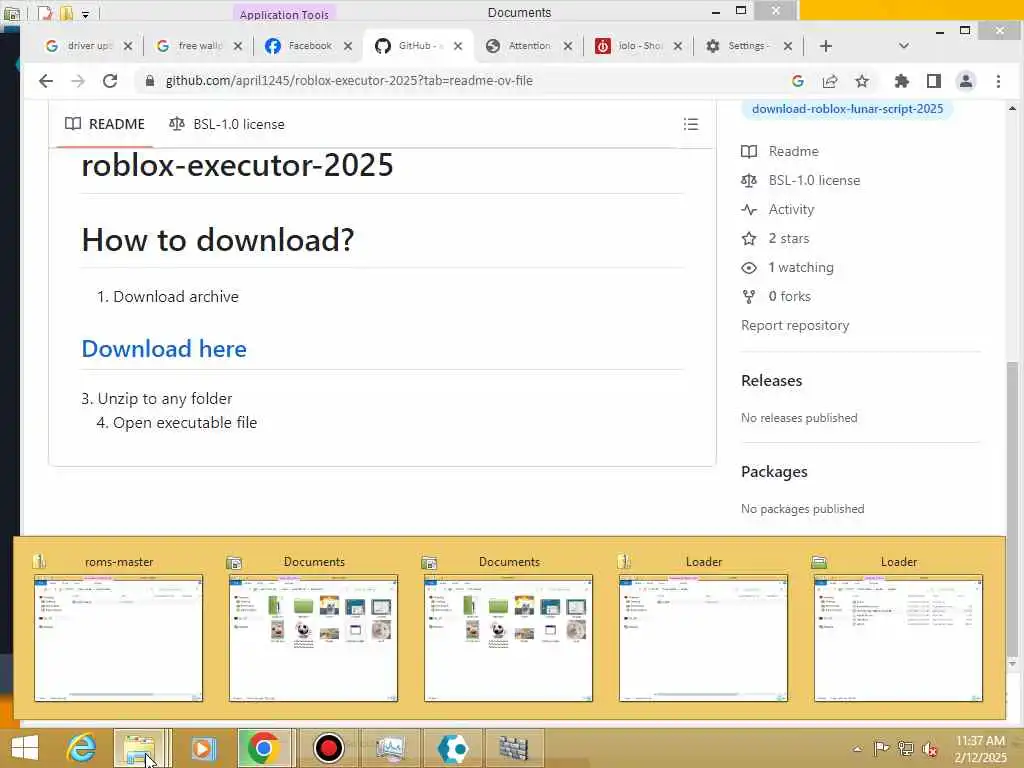This screenshot has width=1024, height=768.
Task: Click the Chrome taskbar icon
Action: 264,748
